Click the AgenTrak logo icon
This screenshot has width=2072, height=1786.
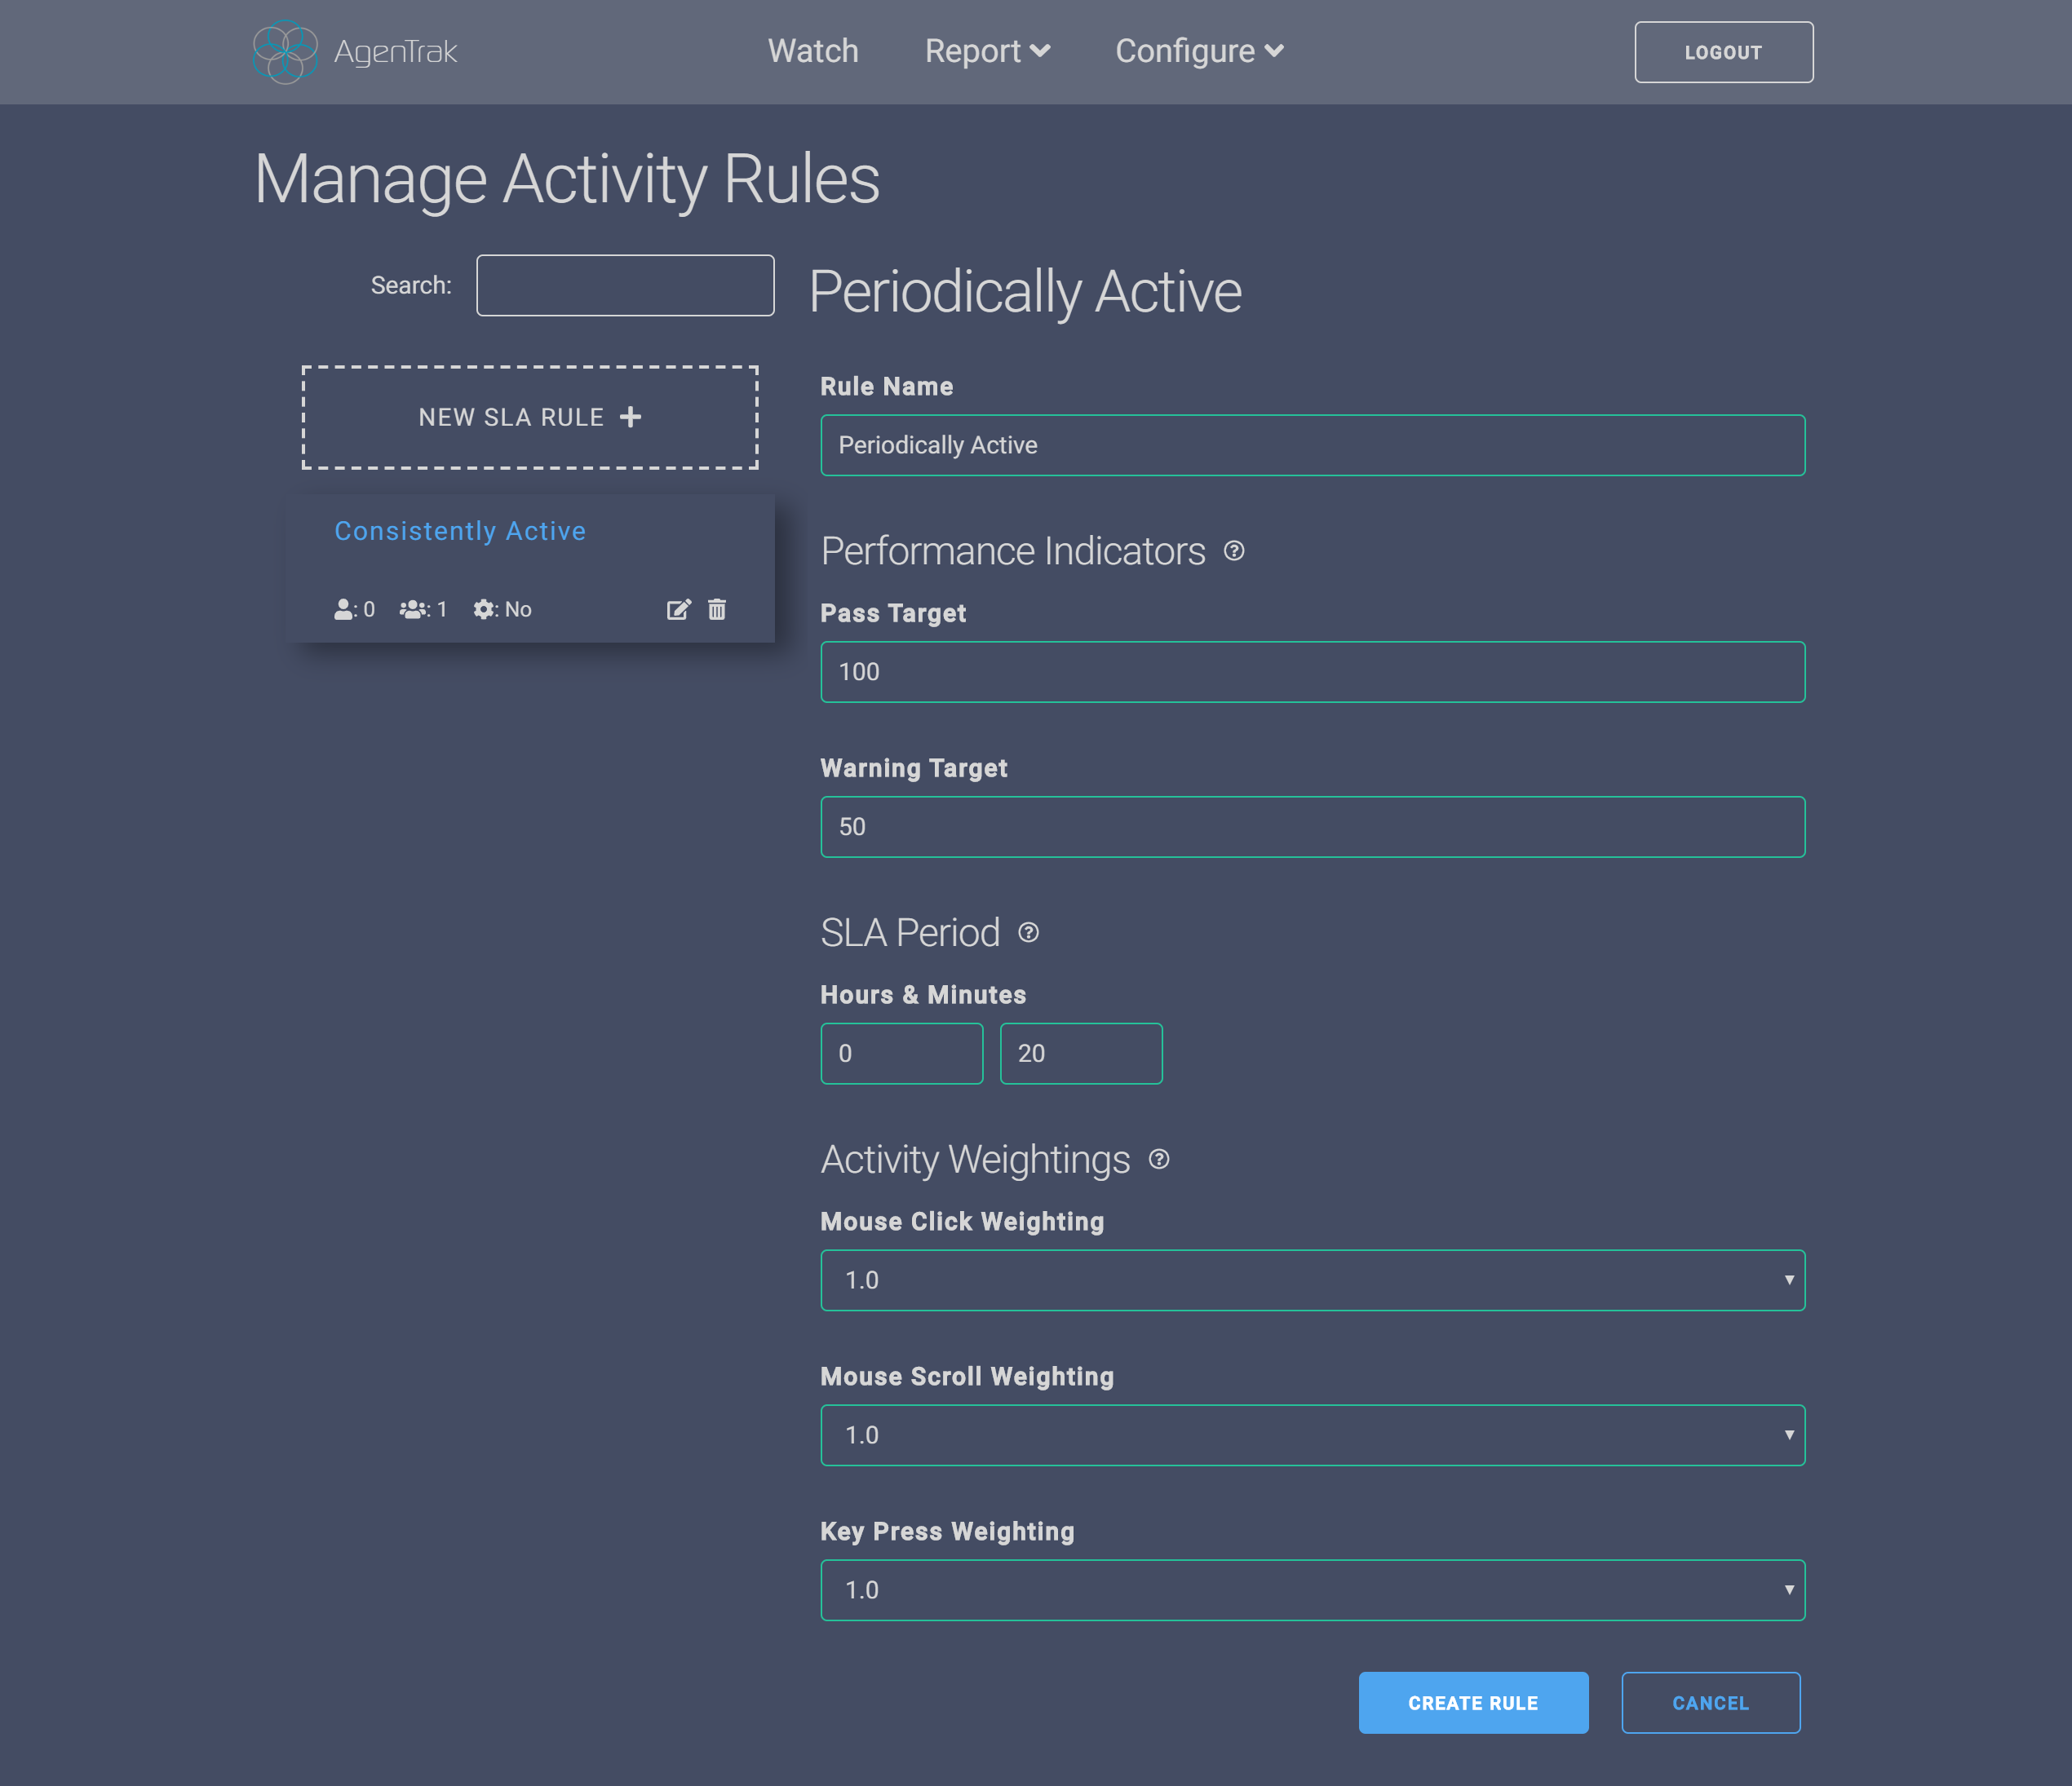pos(285,52)
